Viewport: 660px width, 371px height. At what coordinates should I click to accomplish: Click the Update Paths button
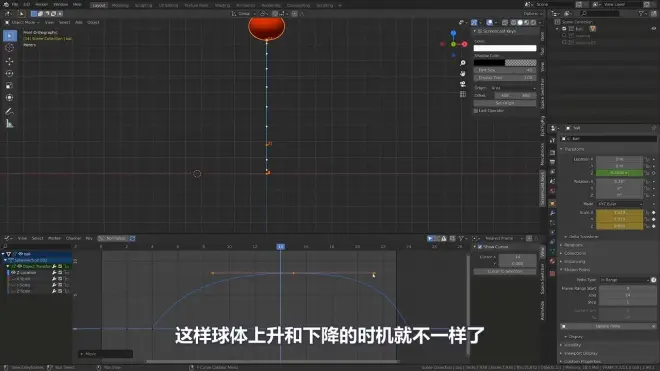[x=608, y=326]
